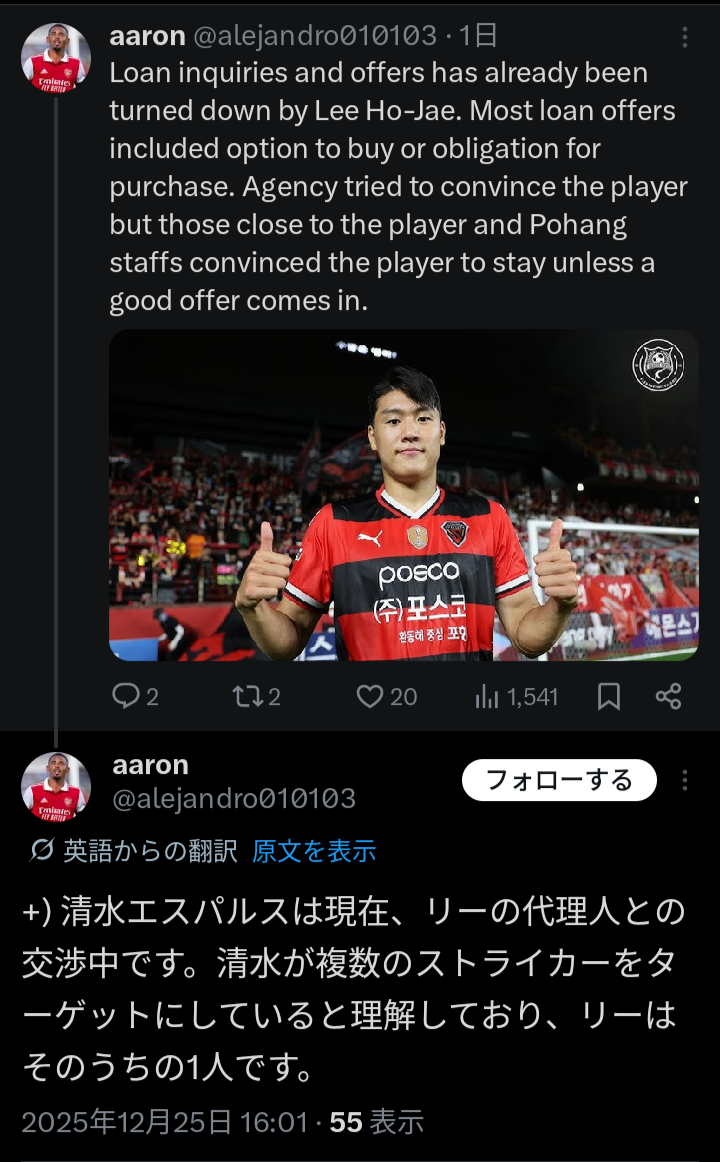
Task: Open more options on the top tweet
Action: point(684,37)
